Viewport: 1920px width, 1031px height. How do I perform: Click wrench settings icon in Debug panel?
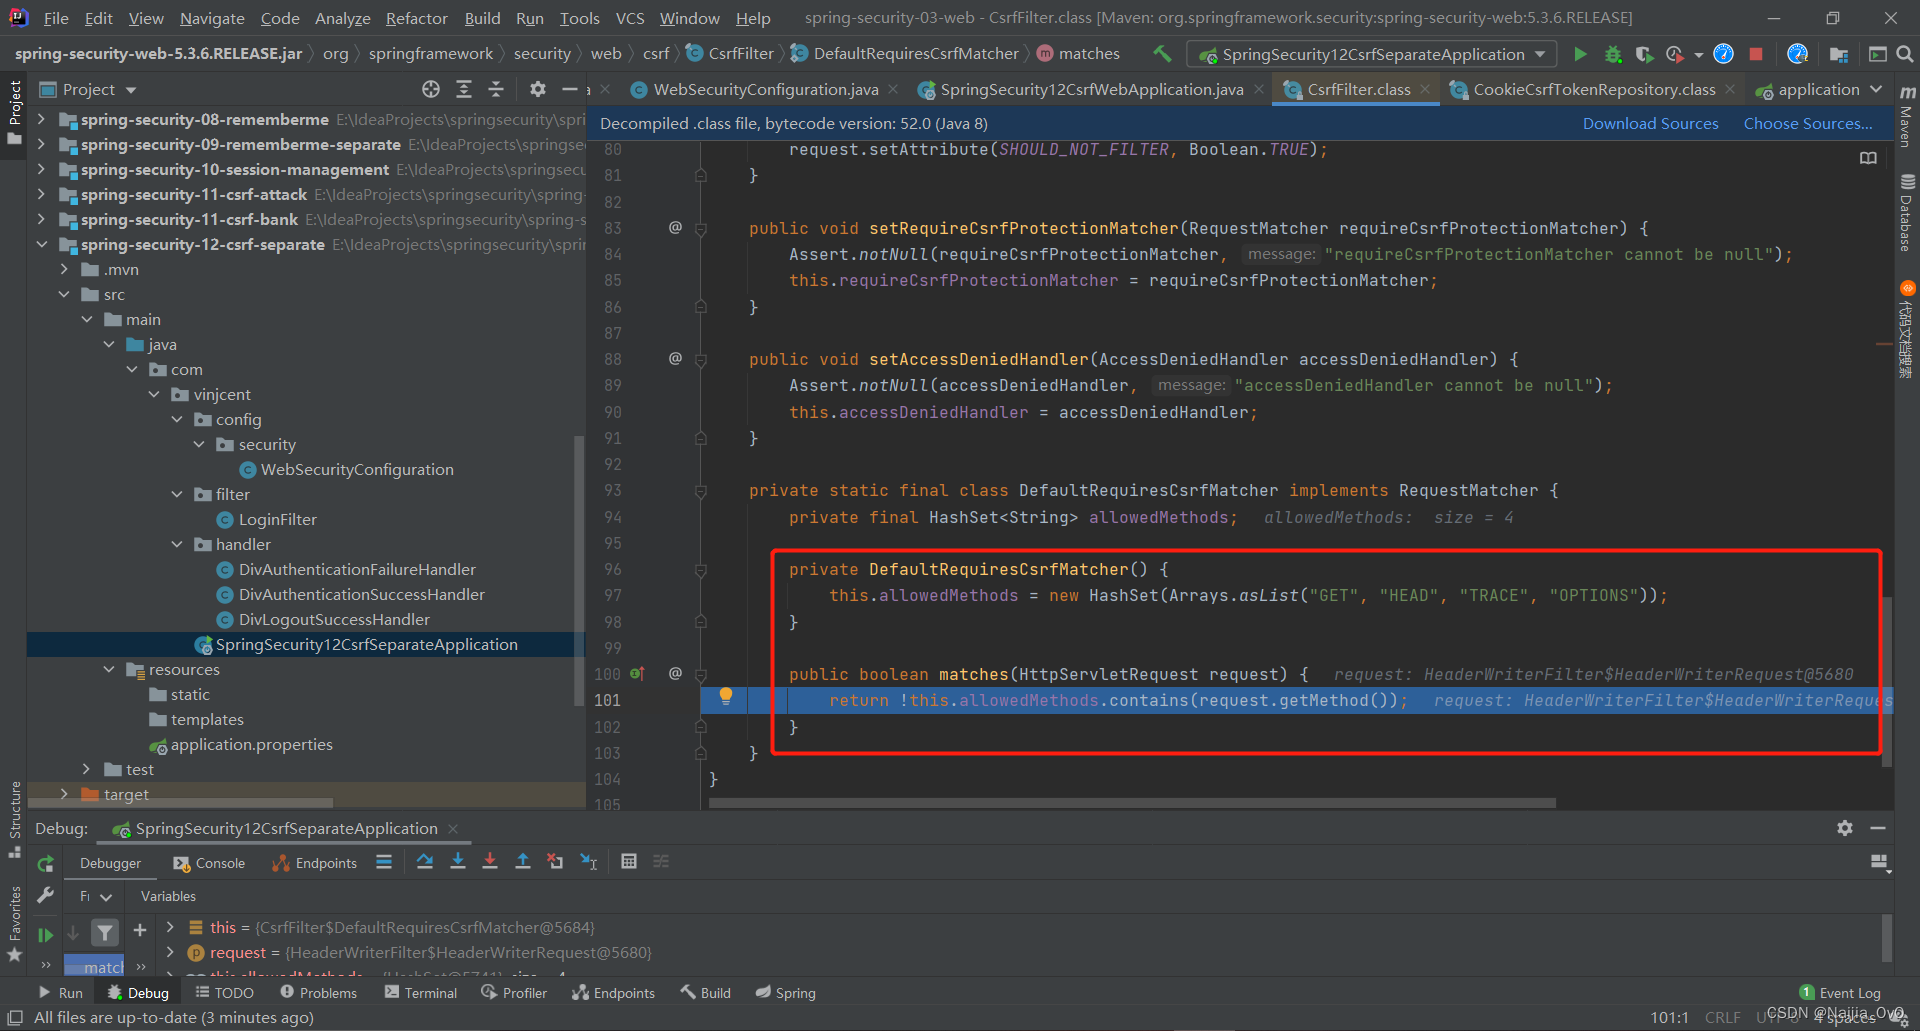tap(45, 896)
